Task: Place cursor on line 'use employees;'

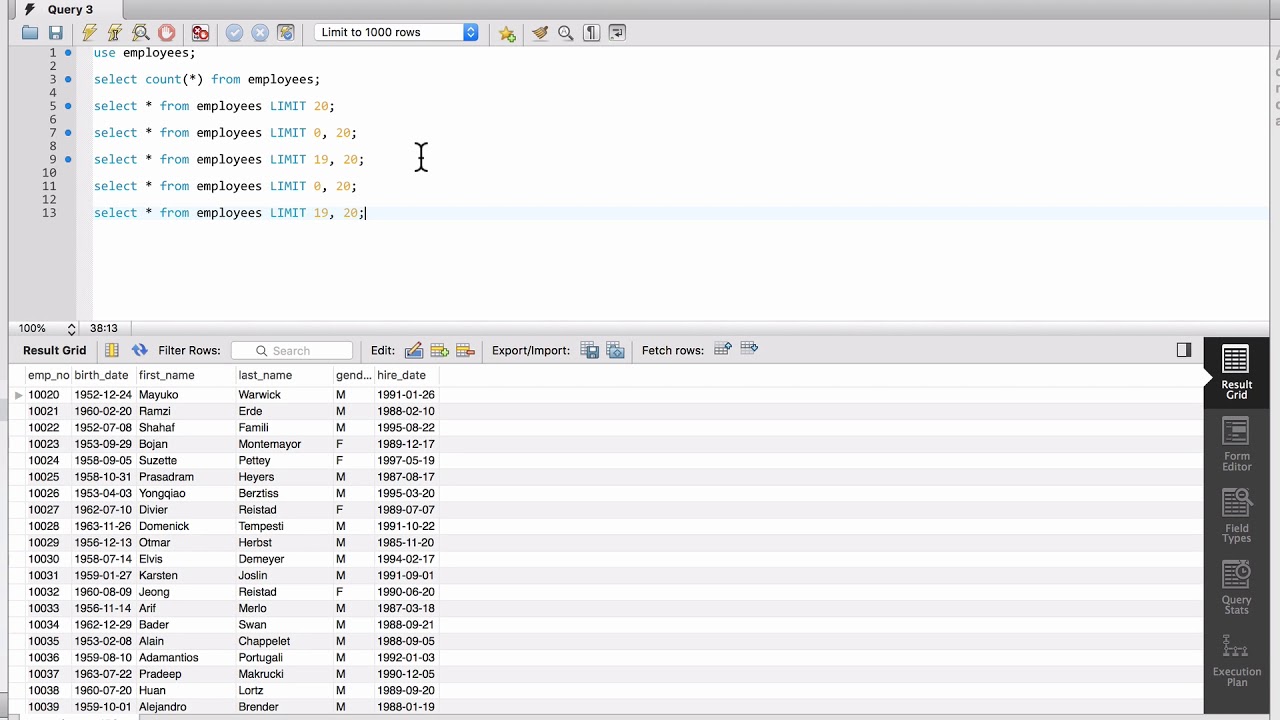Action: pos(145,53)
